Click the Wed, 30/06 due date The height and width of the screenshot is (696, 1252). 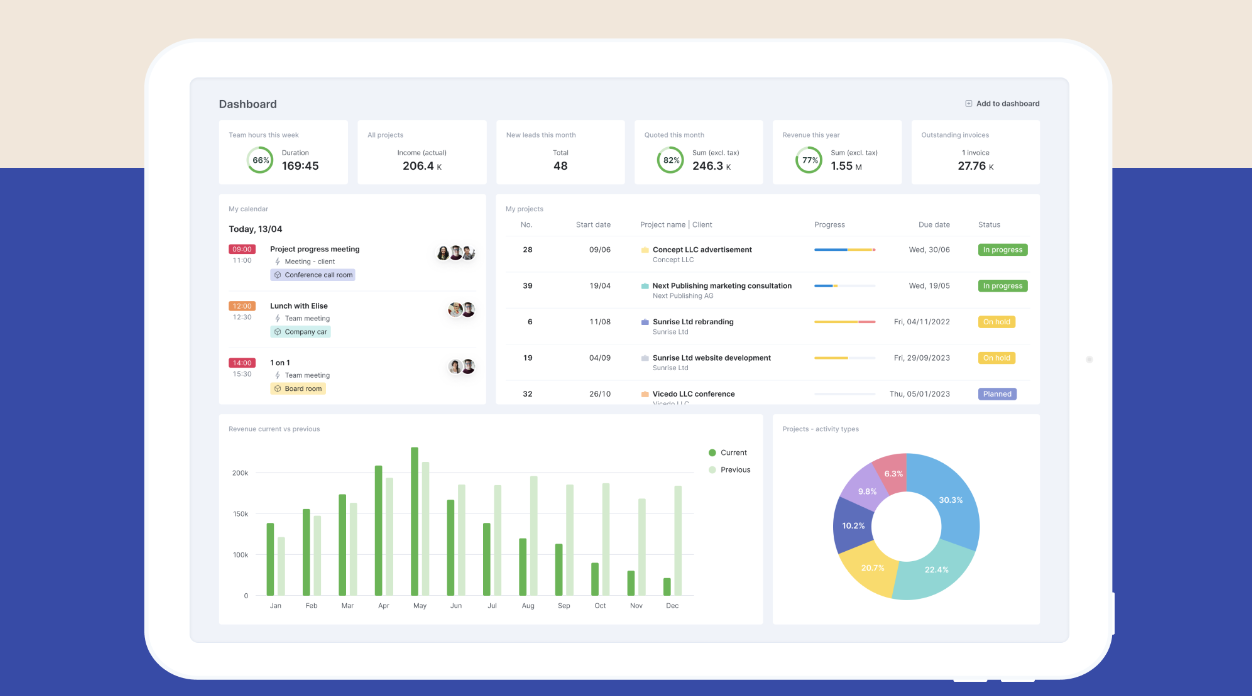tap(929, 250)
